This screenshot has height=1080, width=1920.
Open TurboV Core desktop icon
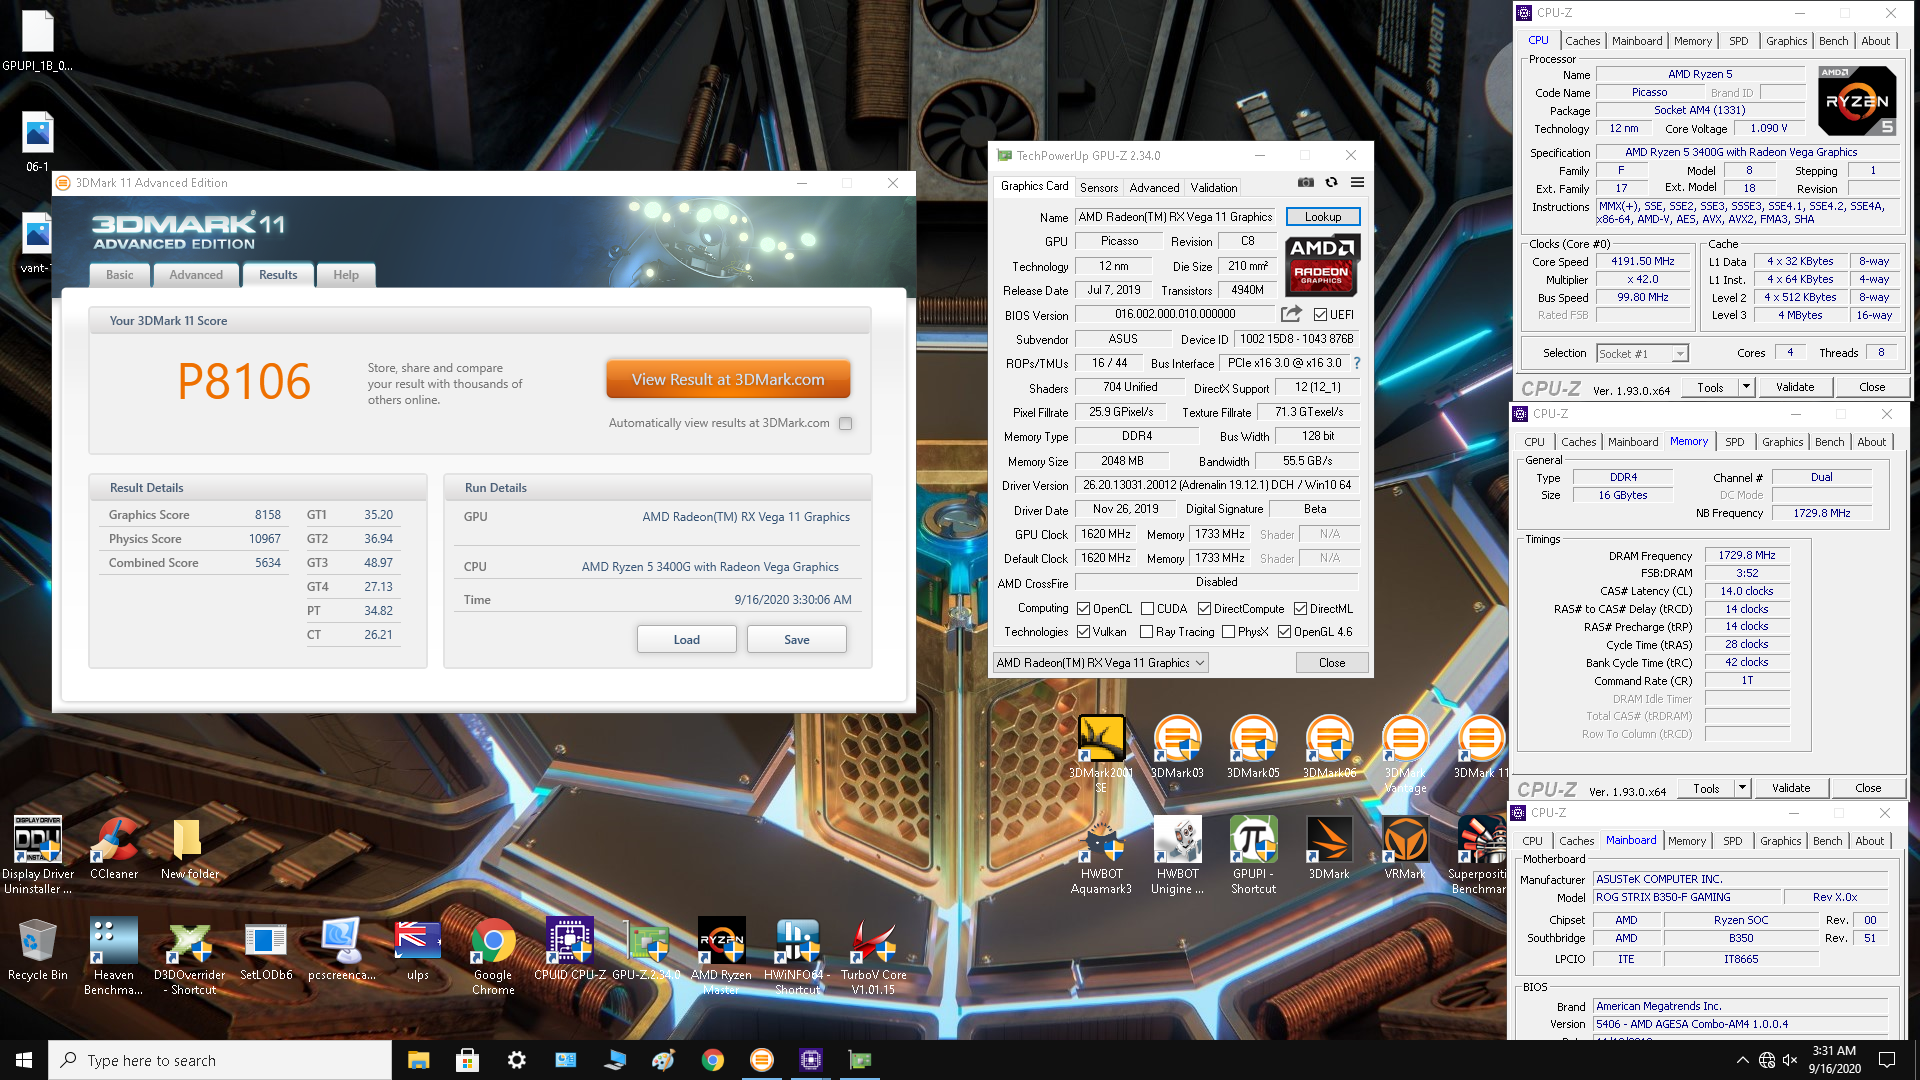[873, 956]
